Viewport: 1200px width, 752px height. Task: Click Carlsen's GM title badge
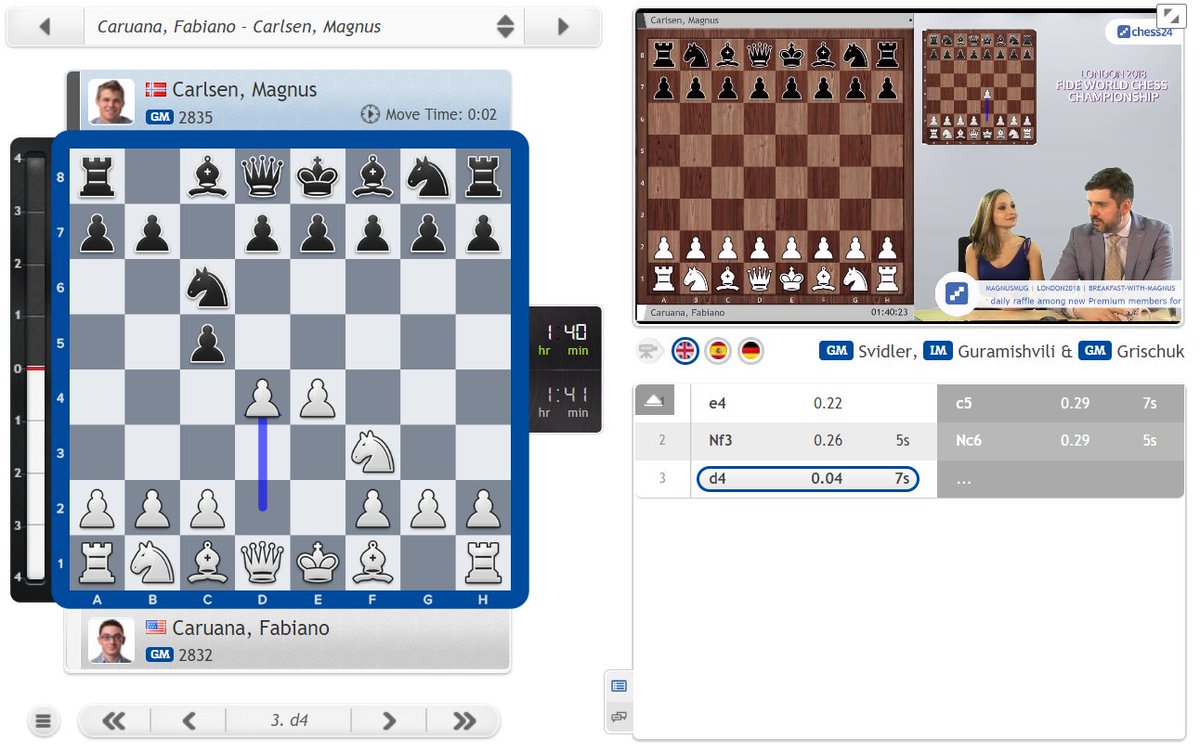158,116
